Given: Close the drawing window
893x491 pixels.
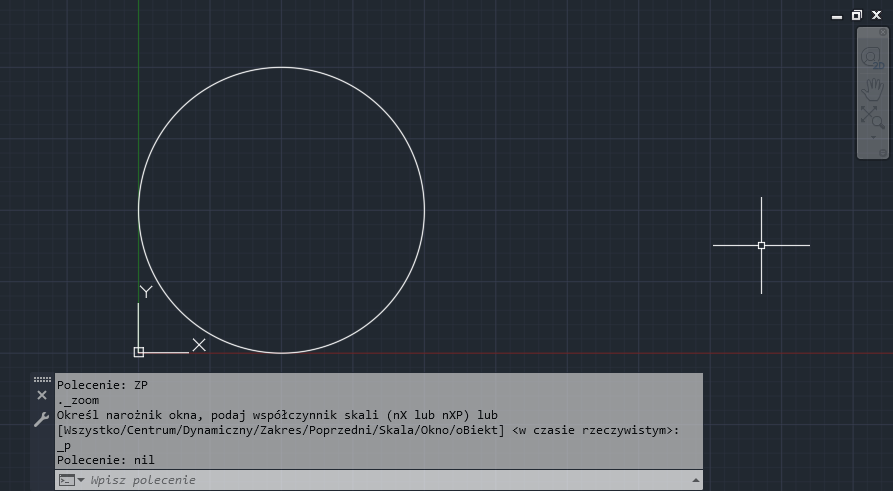Looking at the screenshot, I should [x=876, y=15].
